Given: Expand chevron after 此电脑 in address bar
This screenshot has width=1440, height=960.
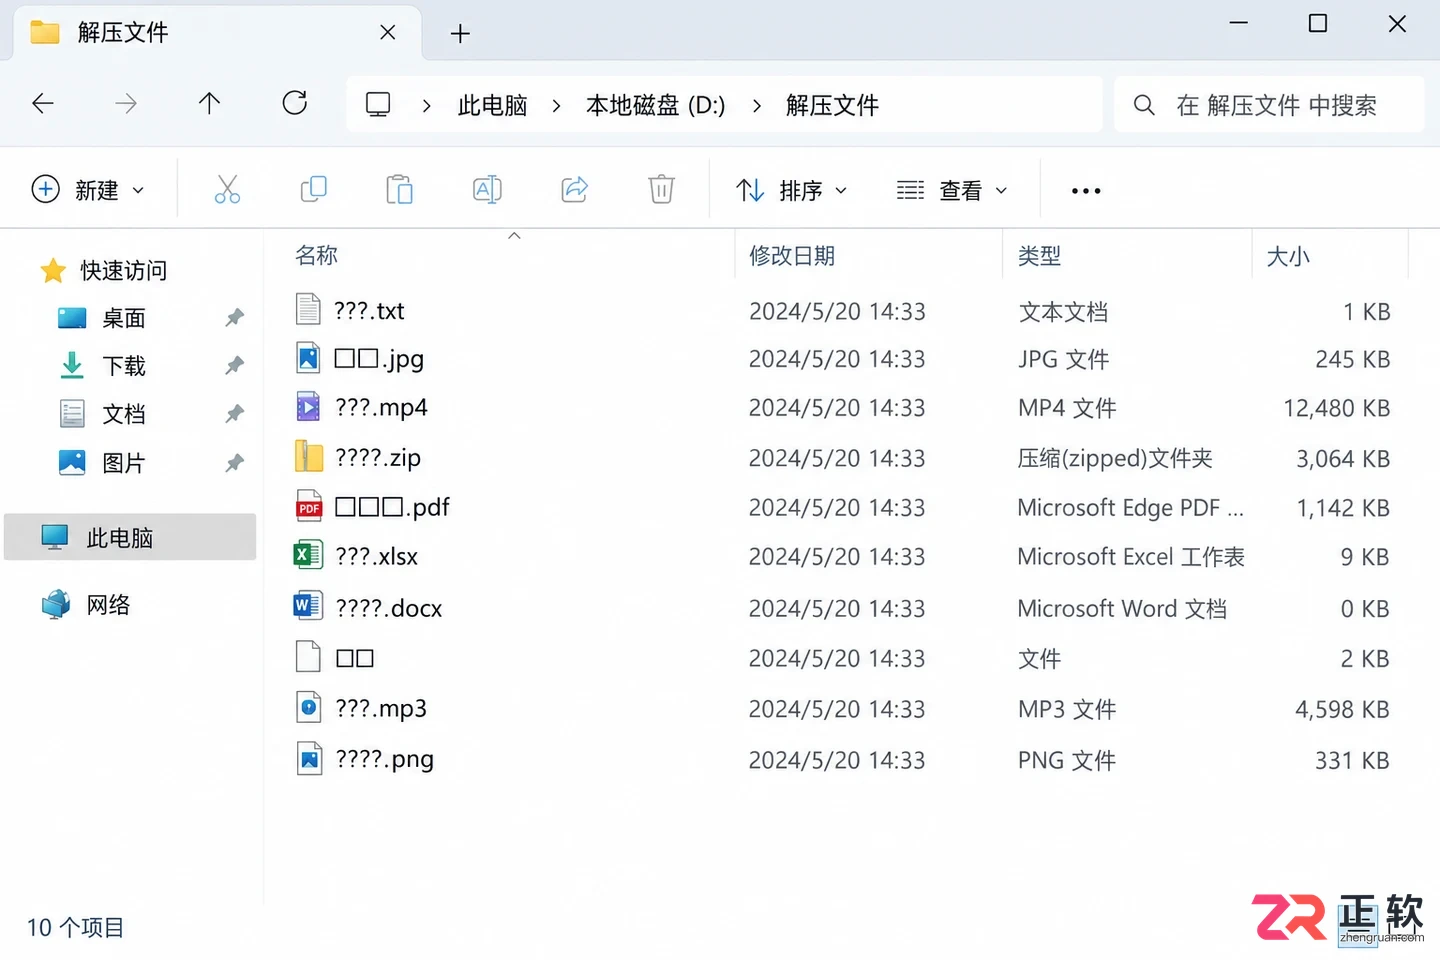Looking at the screenshot, I should tap(556, 105).
